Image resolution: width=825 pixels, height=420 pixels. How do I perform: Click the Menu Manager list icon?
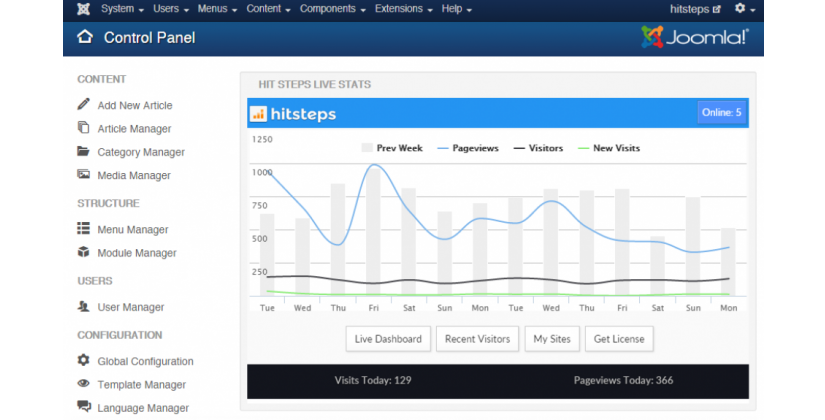83,228
